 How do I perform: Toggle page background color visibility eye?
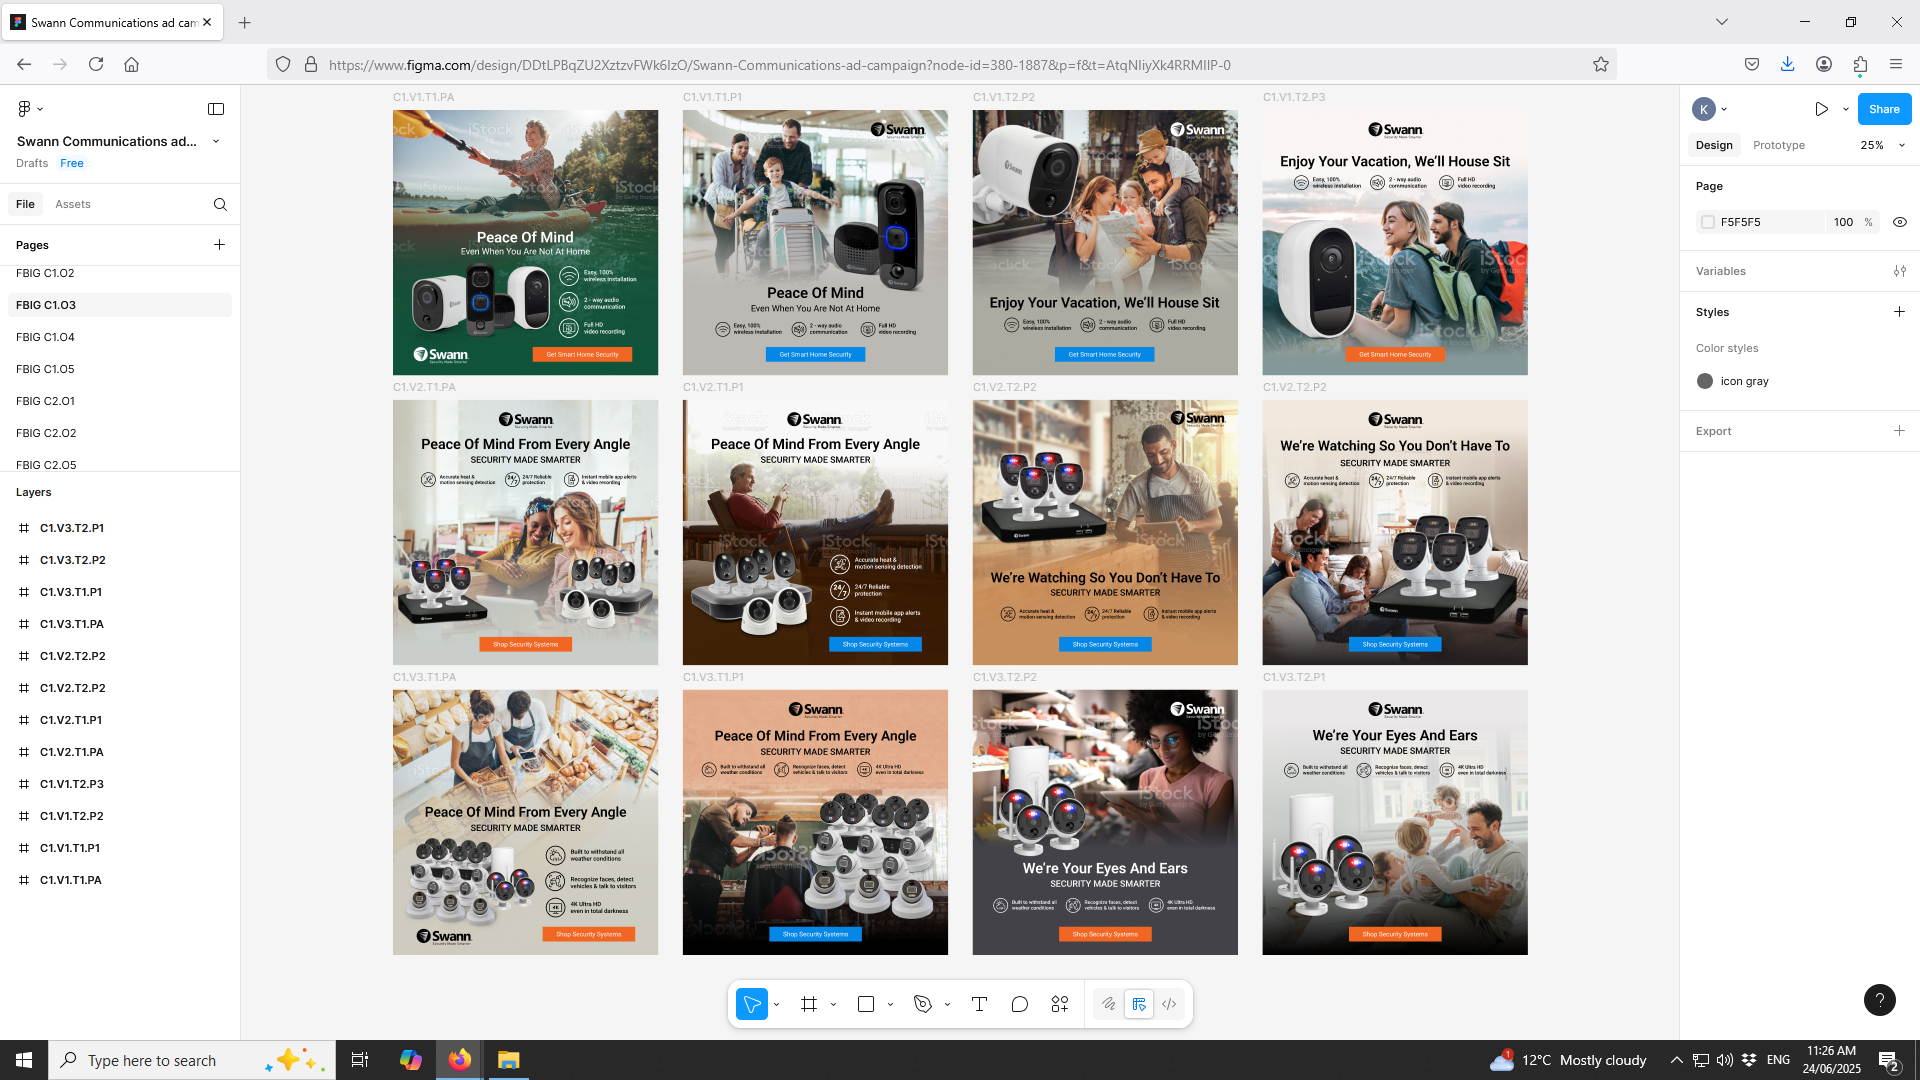1899,222
